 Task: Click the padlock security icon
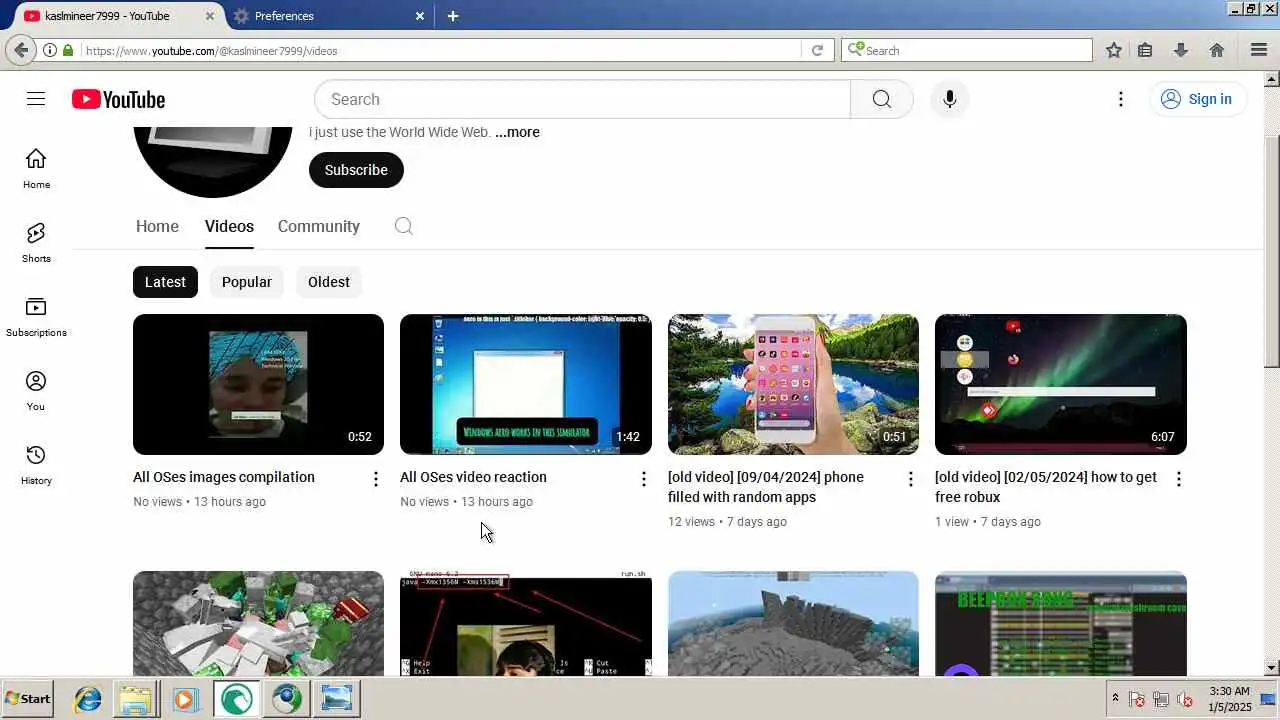68,50
